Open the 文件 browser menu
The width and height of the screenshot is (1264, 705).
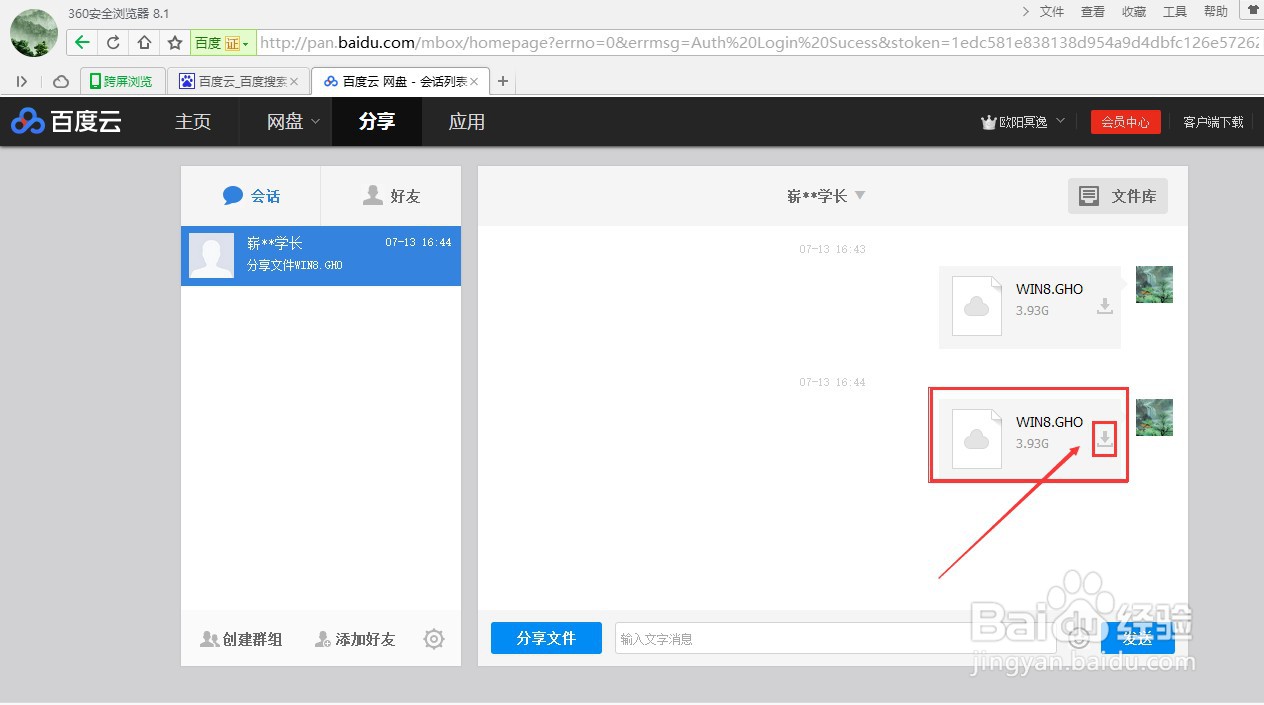pyautogui.click(x=1052, y=11)
